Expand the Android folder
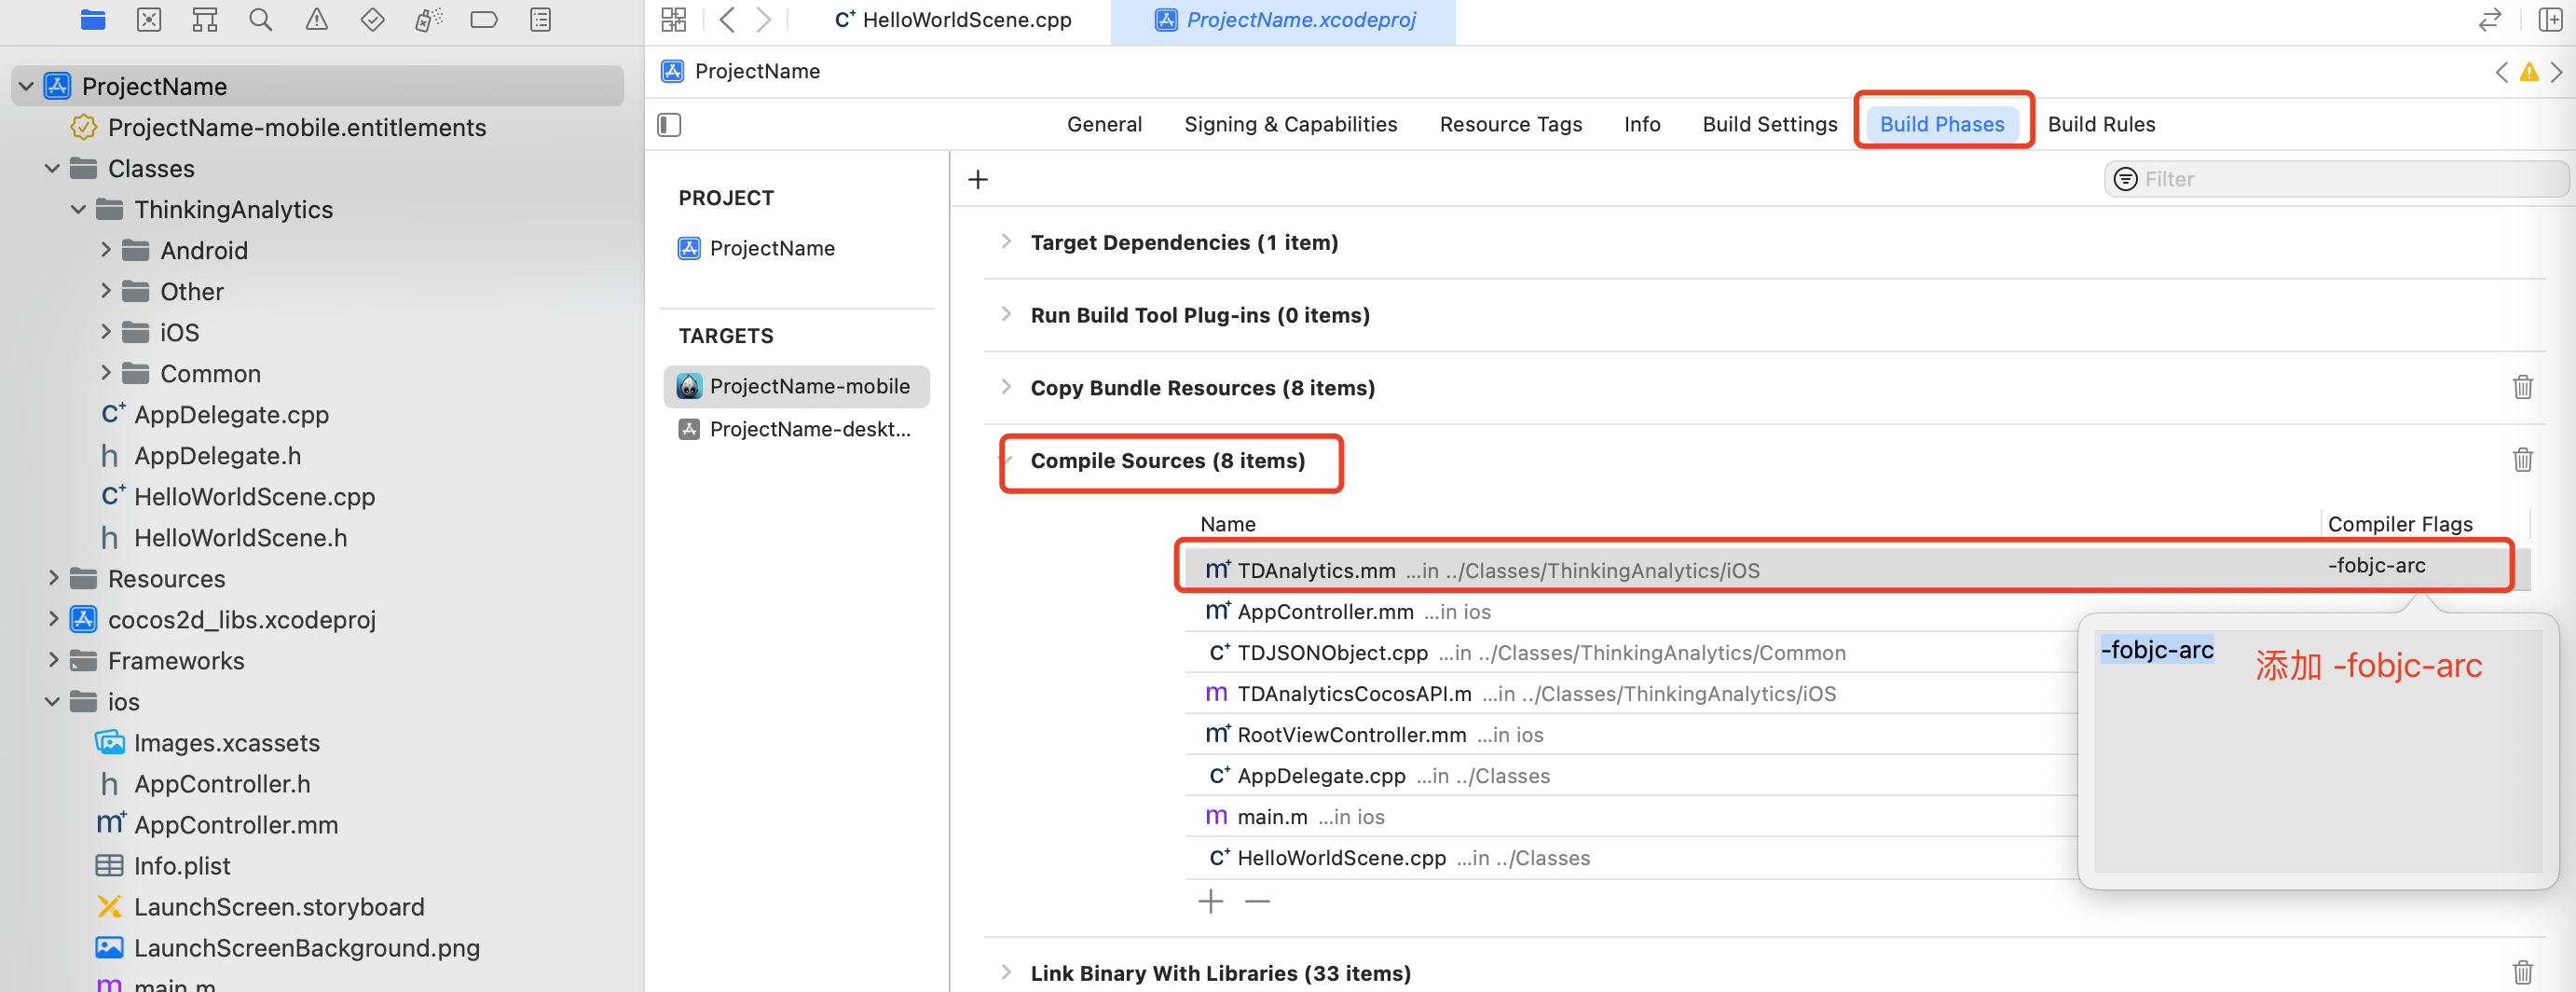2576x992 pixels. tap(105, 250)
